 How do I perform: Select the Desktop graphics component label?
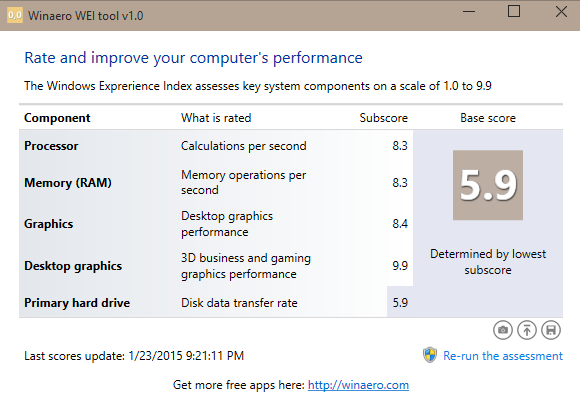click(73, 266)
